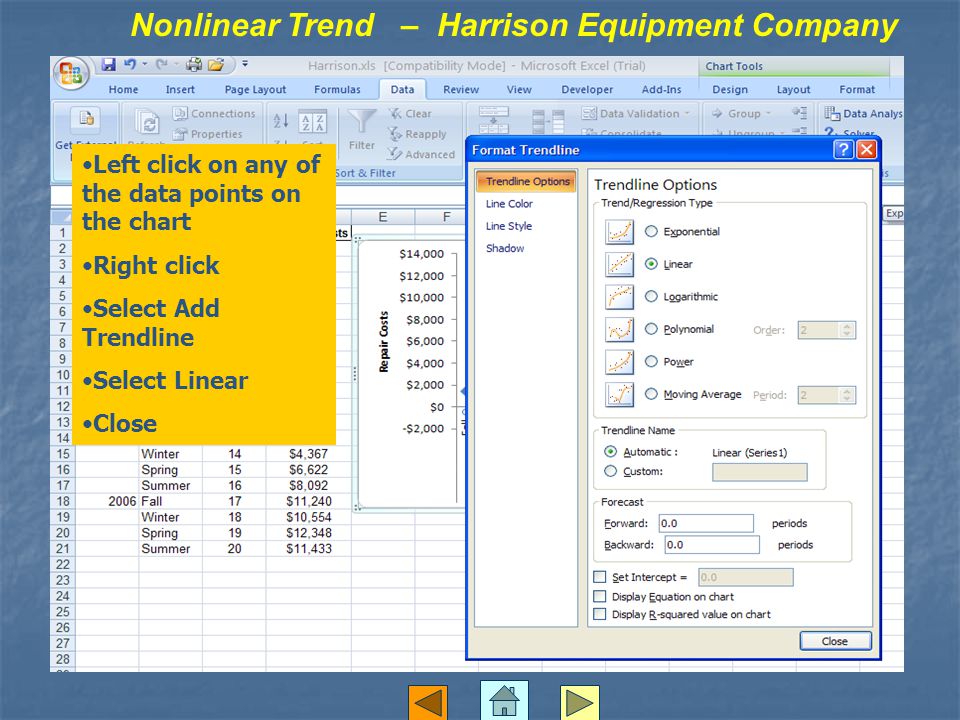The height and width of the screenshot is (720, 960).
Task: Click the Connections button
Action: (214, 113)
